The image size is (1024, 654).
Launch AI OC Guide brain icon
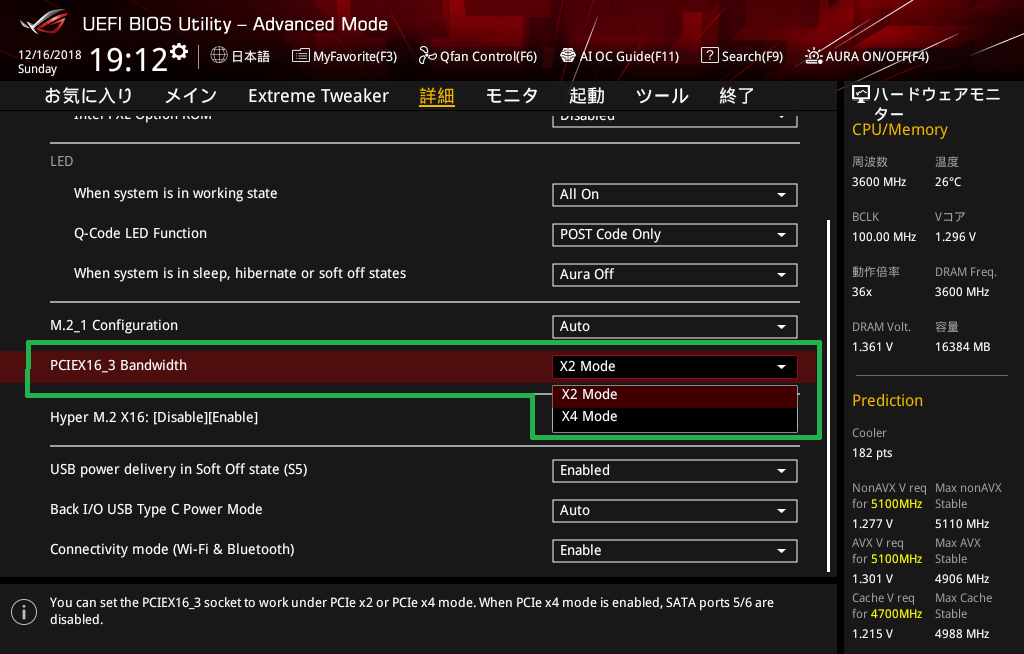(x=568, y=56)
